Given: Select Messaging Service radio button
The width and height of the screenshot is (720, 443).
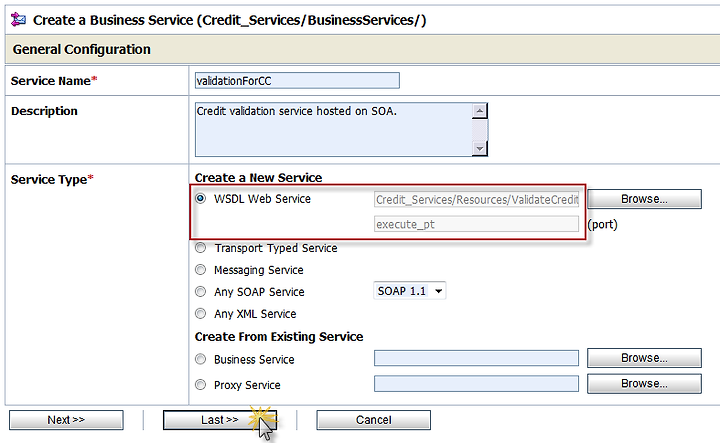Looking at the screenshot, I should [x=201, y=269].
